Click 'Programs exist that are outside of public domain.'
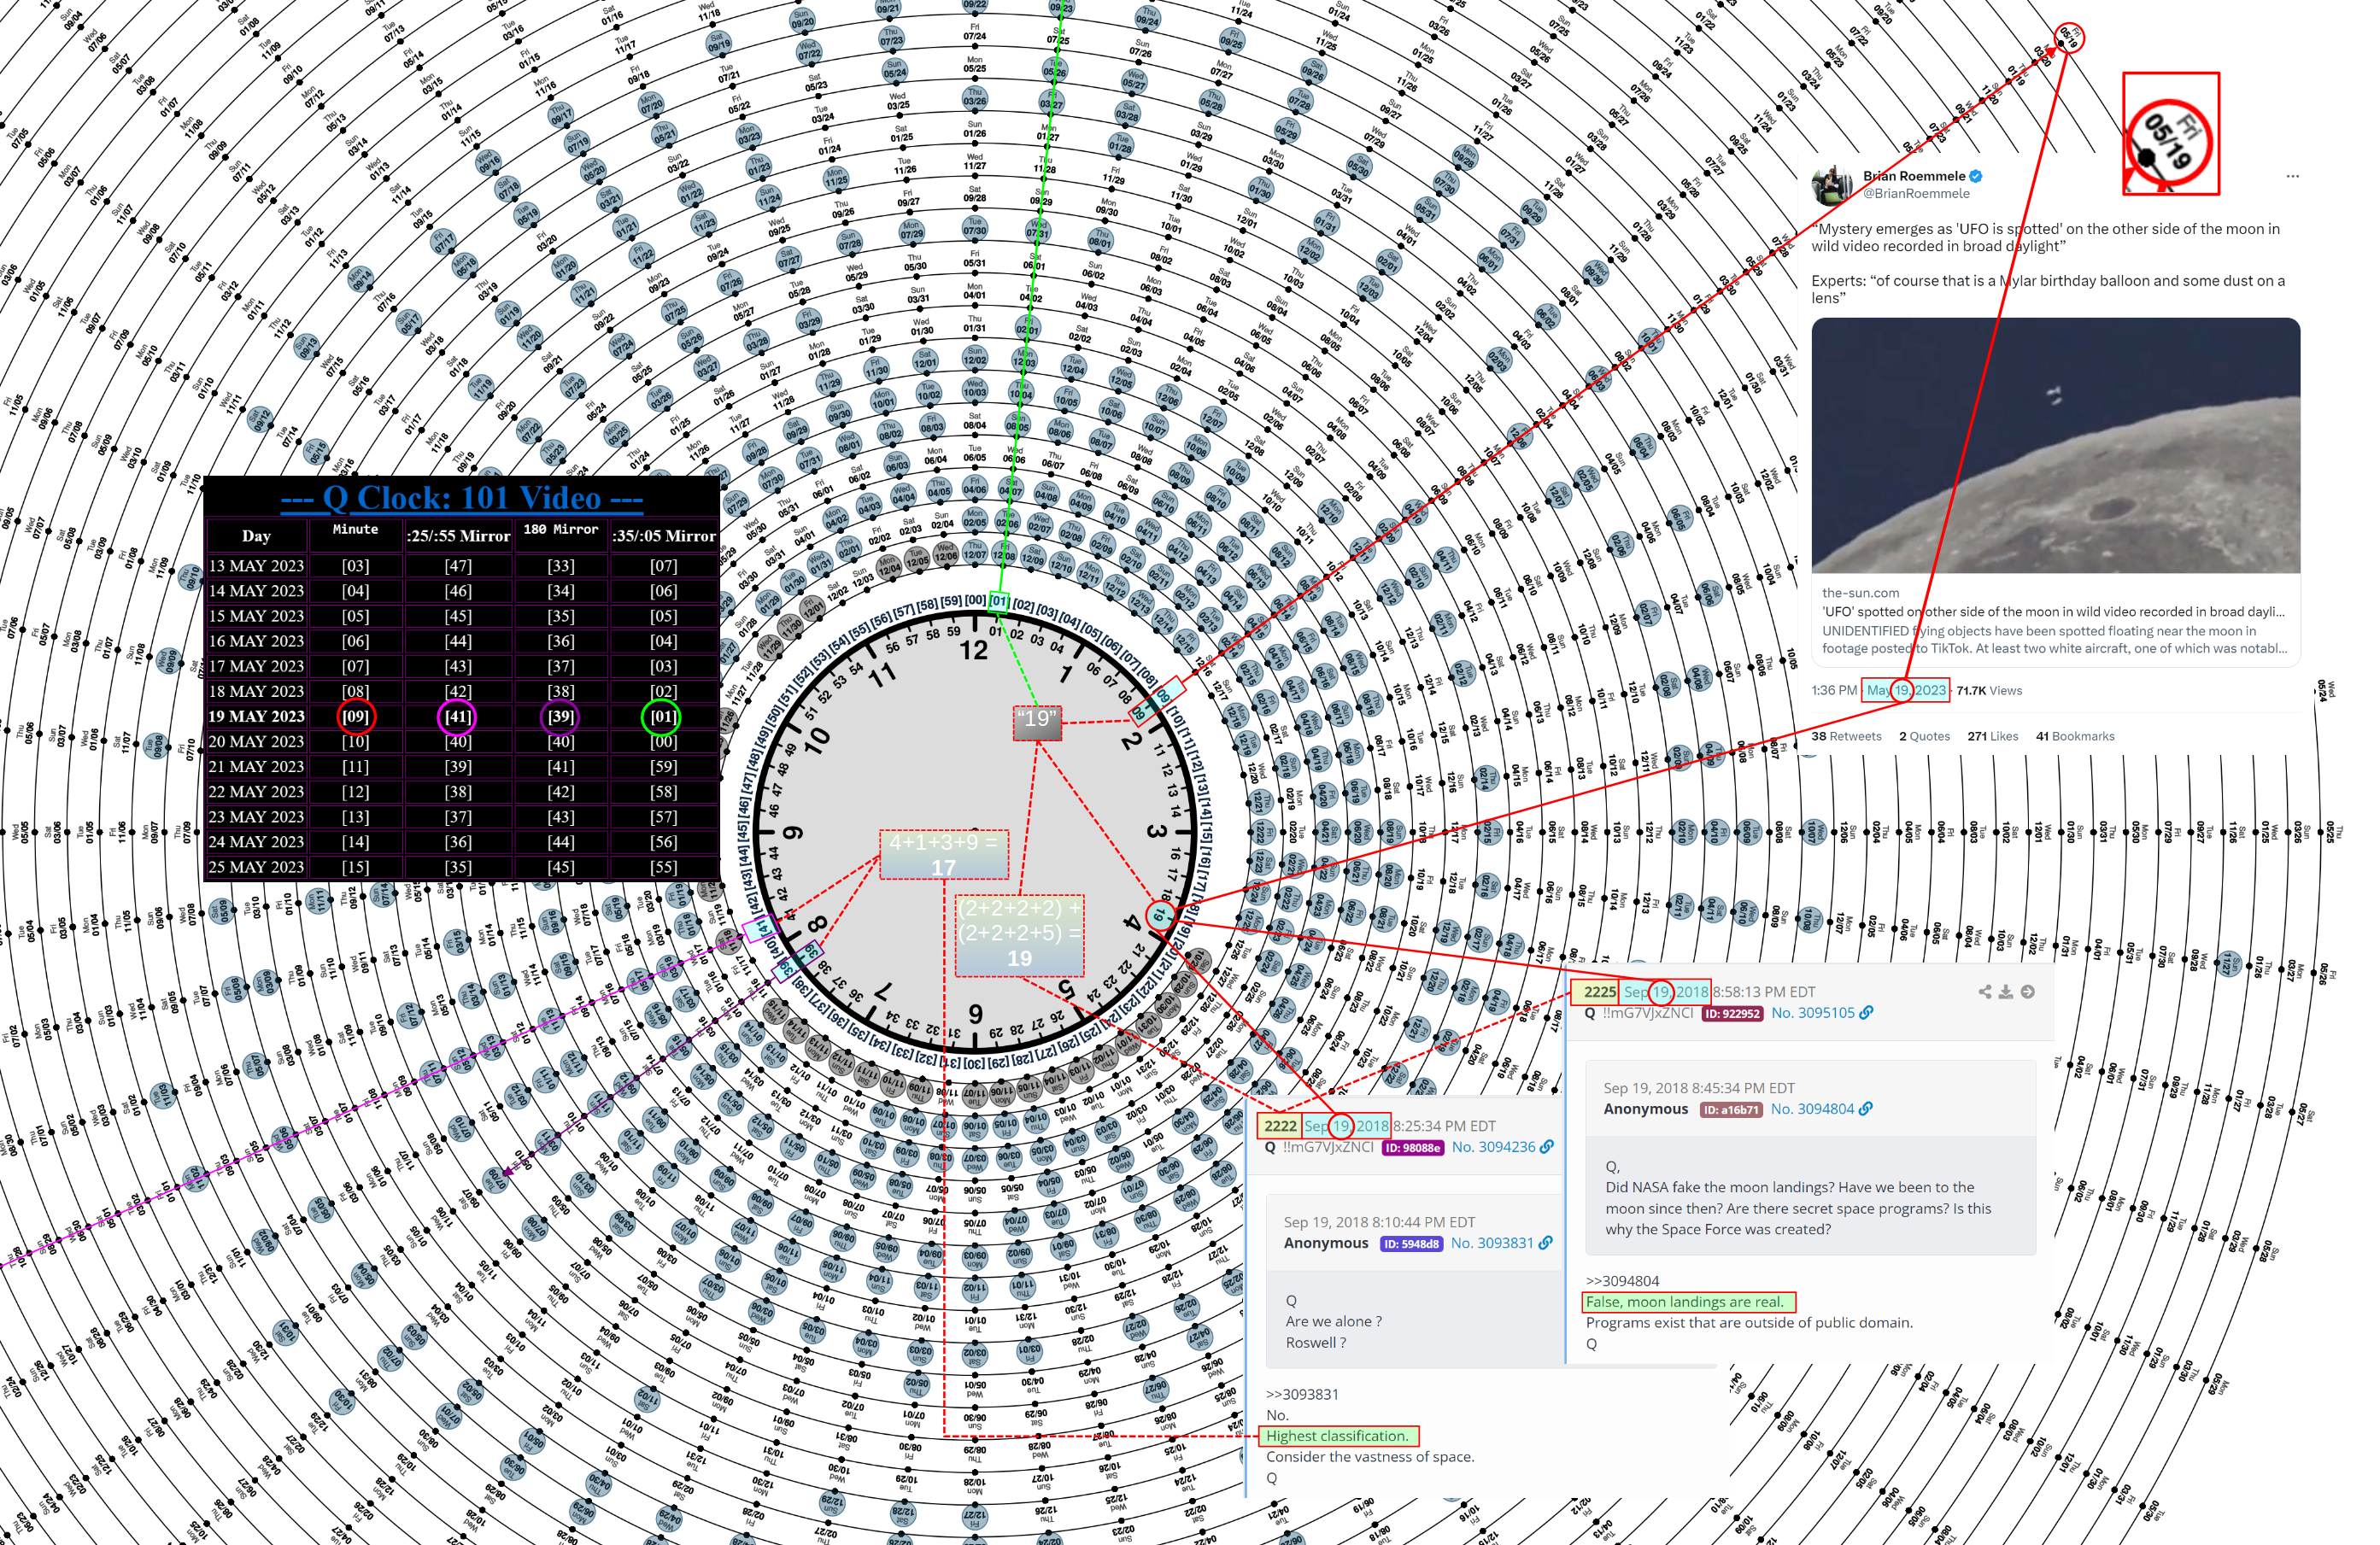 coord(1749,1323)
